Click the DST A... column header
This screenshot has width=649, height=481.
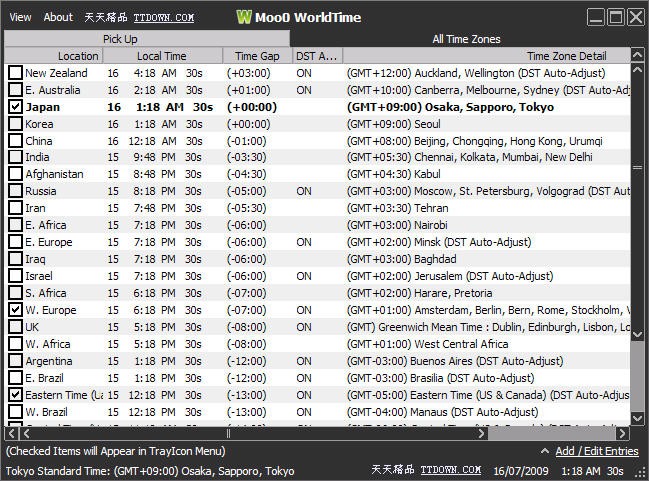coord(317,56)
